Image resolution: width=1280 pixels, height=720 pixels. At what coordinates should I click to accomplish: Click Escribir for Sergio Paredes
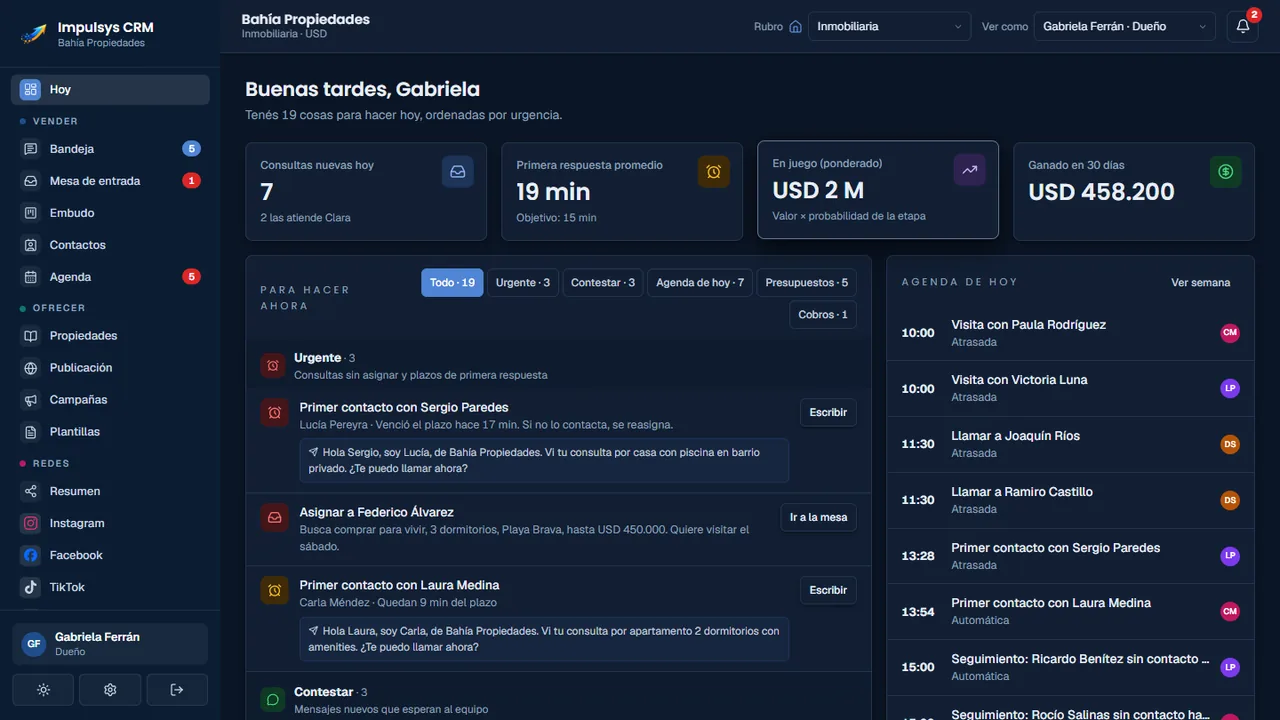coord(828,413)
